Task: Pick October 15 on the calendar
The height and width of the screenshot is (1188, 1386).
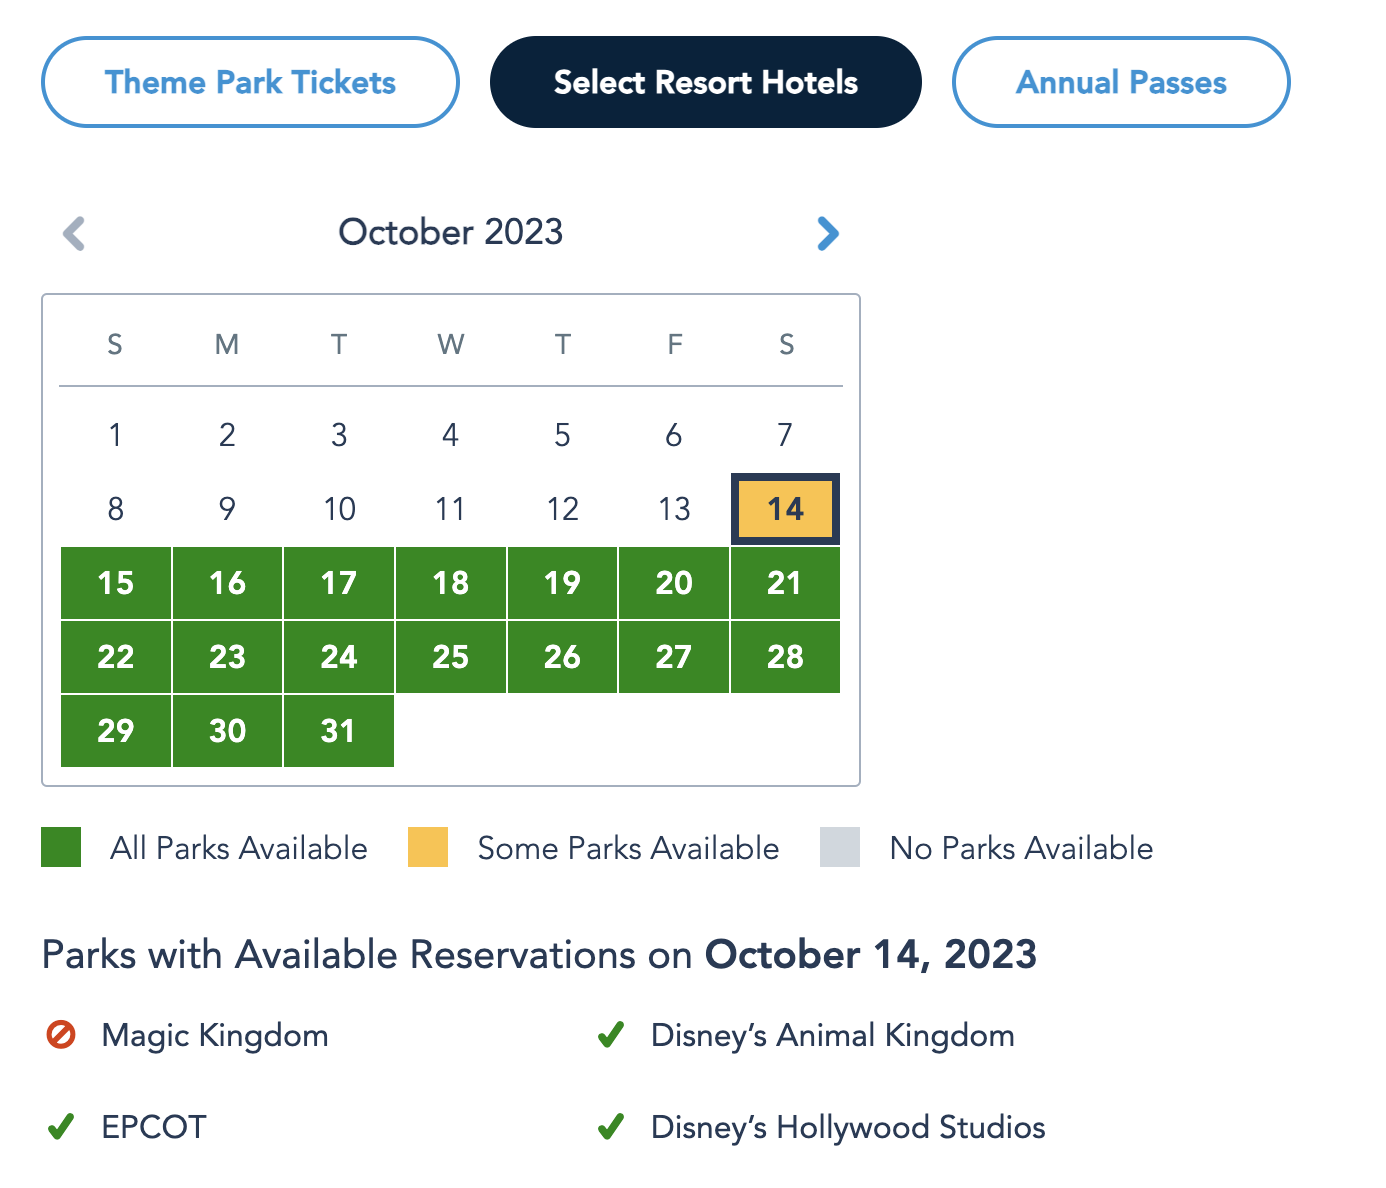Action: pyautogui.click(x=116, y=583)
